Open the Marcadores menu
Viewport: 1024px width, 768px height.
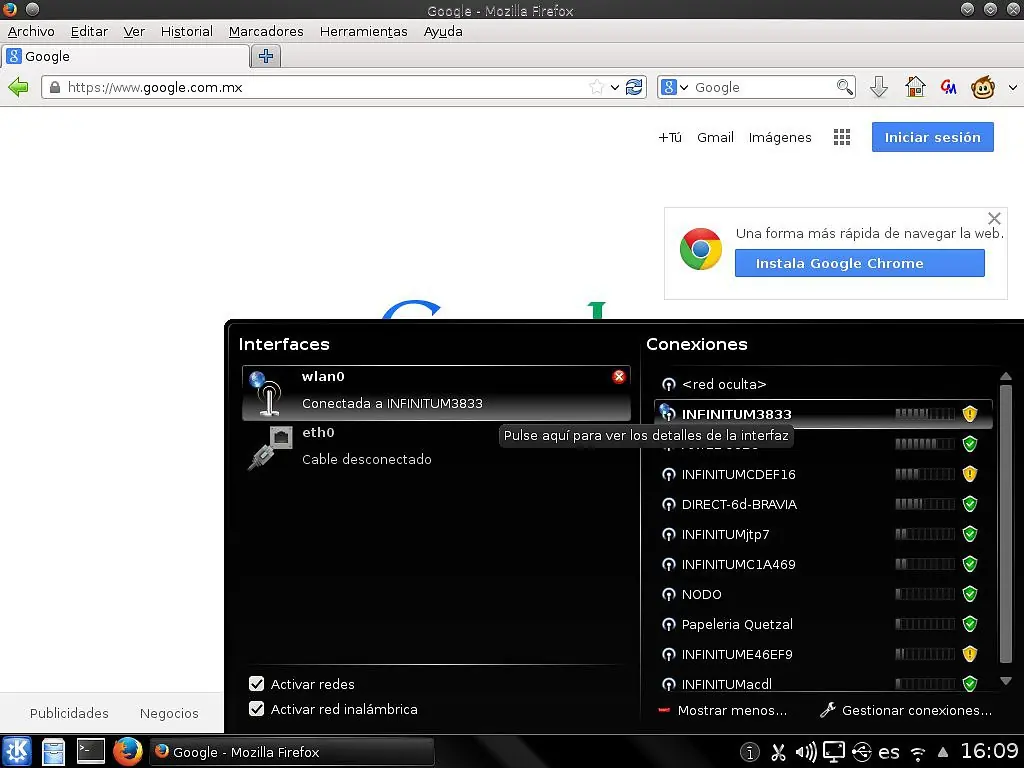point(266,31)
